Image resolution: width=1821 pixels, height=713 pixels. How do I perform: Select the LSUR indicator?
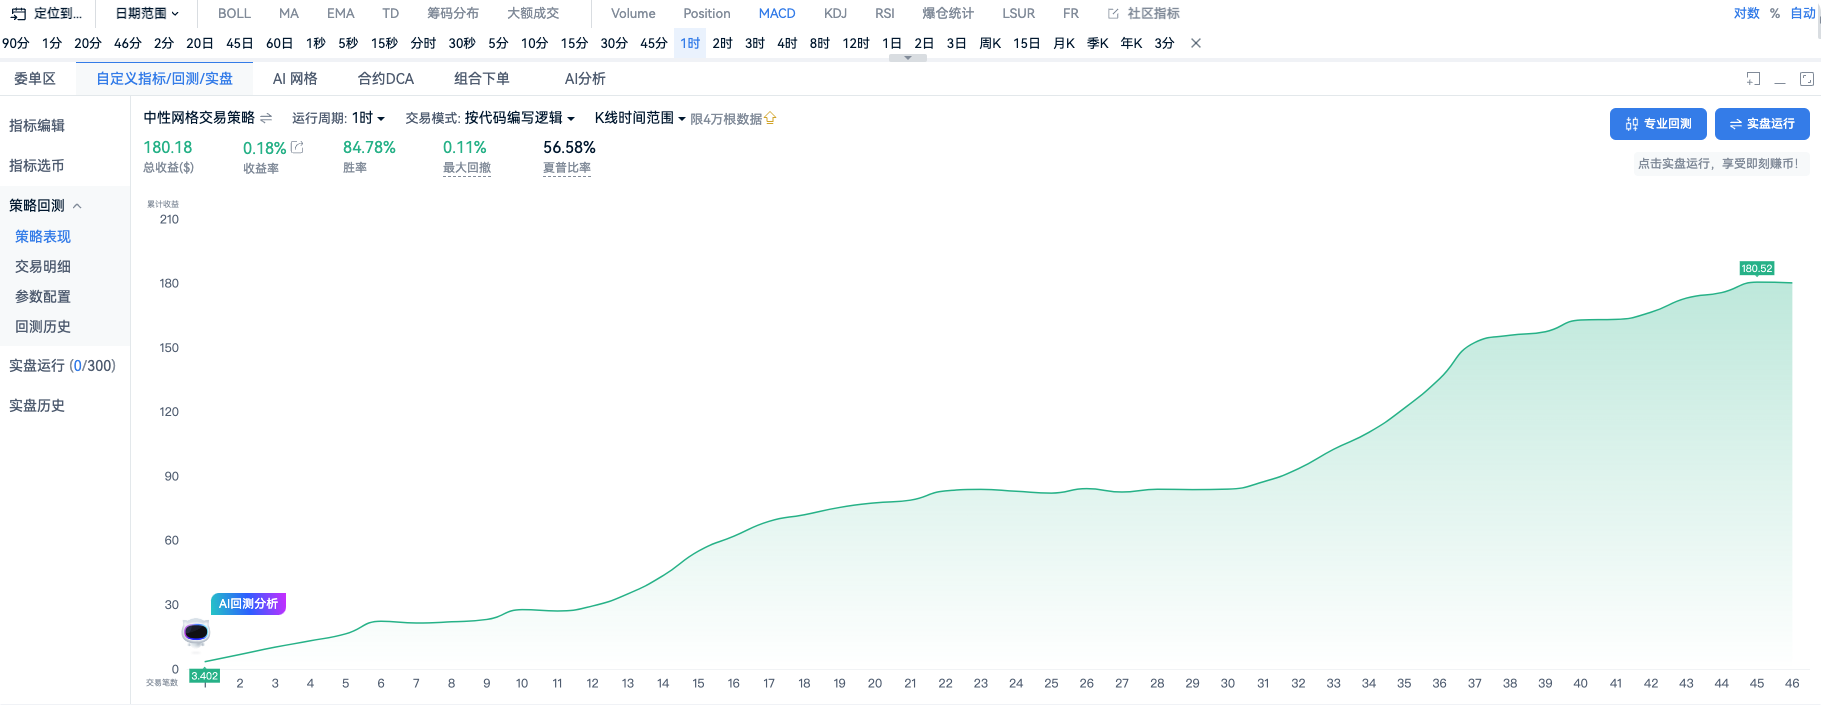point(1019,14)
